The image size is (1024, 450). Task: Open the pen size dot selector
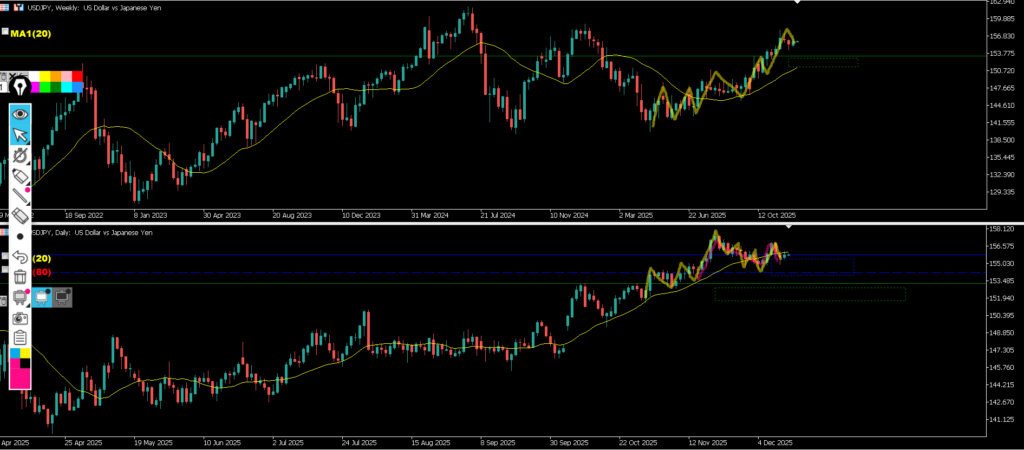pos(20,236)
